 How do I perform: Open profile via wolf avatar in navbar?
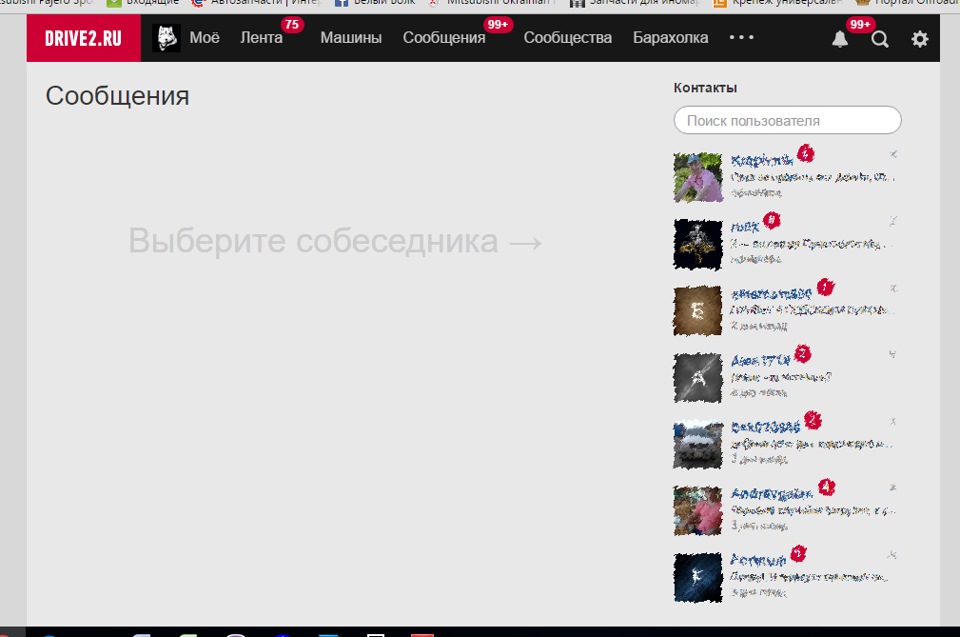[x=166, y=38]
